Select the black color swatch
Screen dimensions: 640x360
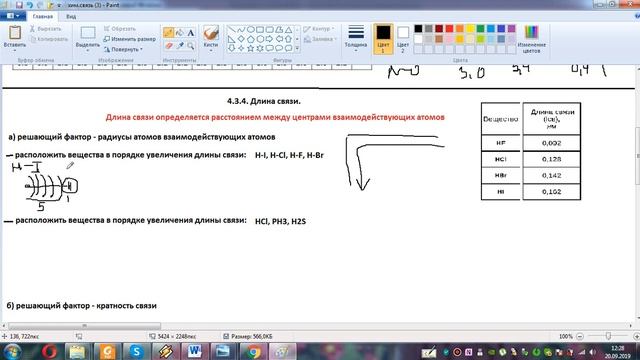[x=418, y=29]
